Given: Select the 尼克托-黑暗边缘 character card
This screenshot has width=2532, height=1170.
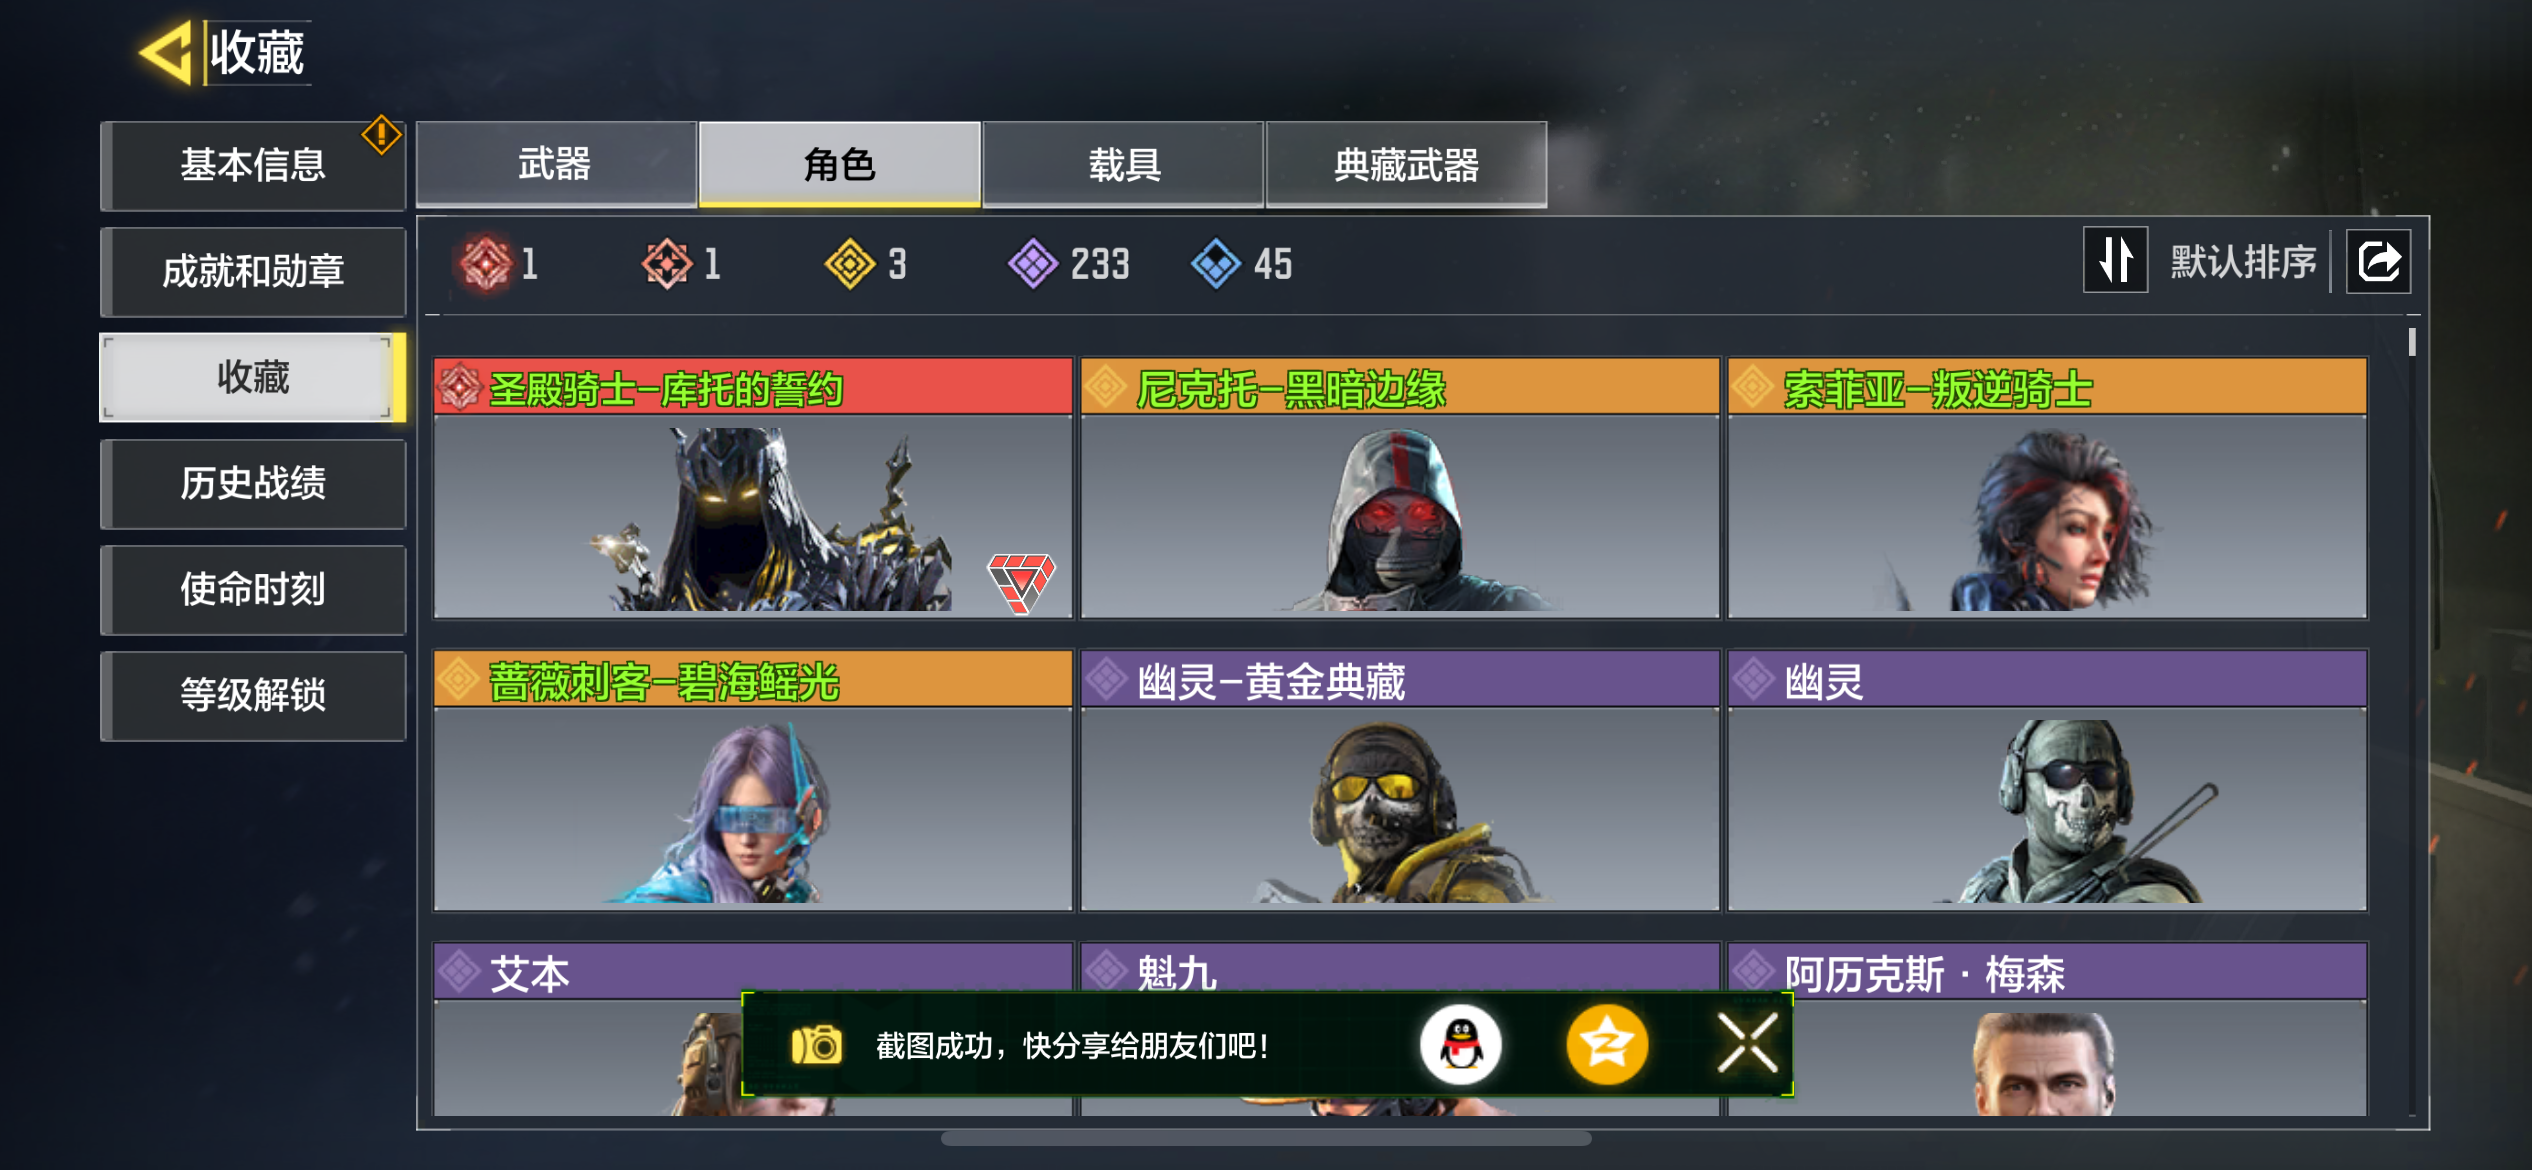Looking at the screenshot, I should coord(1400,488).
